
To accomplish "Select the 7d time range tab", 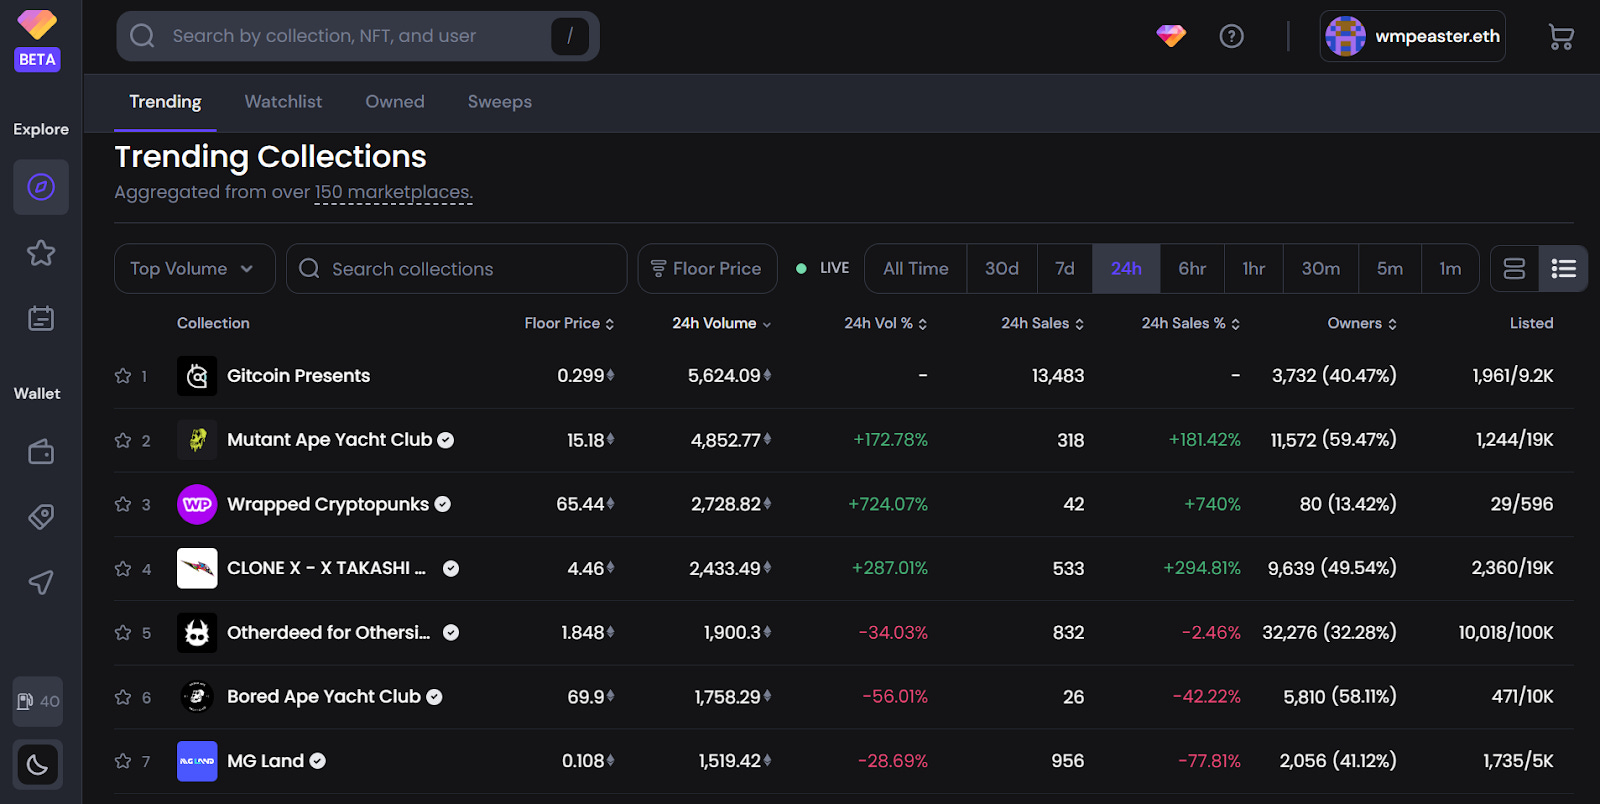I will (1064, 269).
